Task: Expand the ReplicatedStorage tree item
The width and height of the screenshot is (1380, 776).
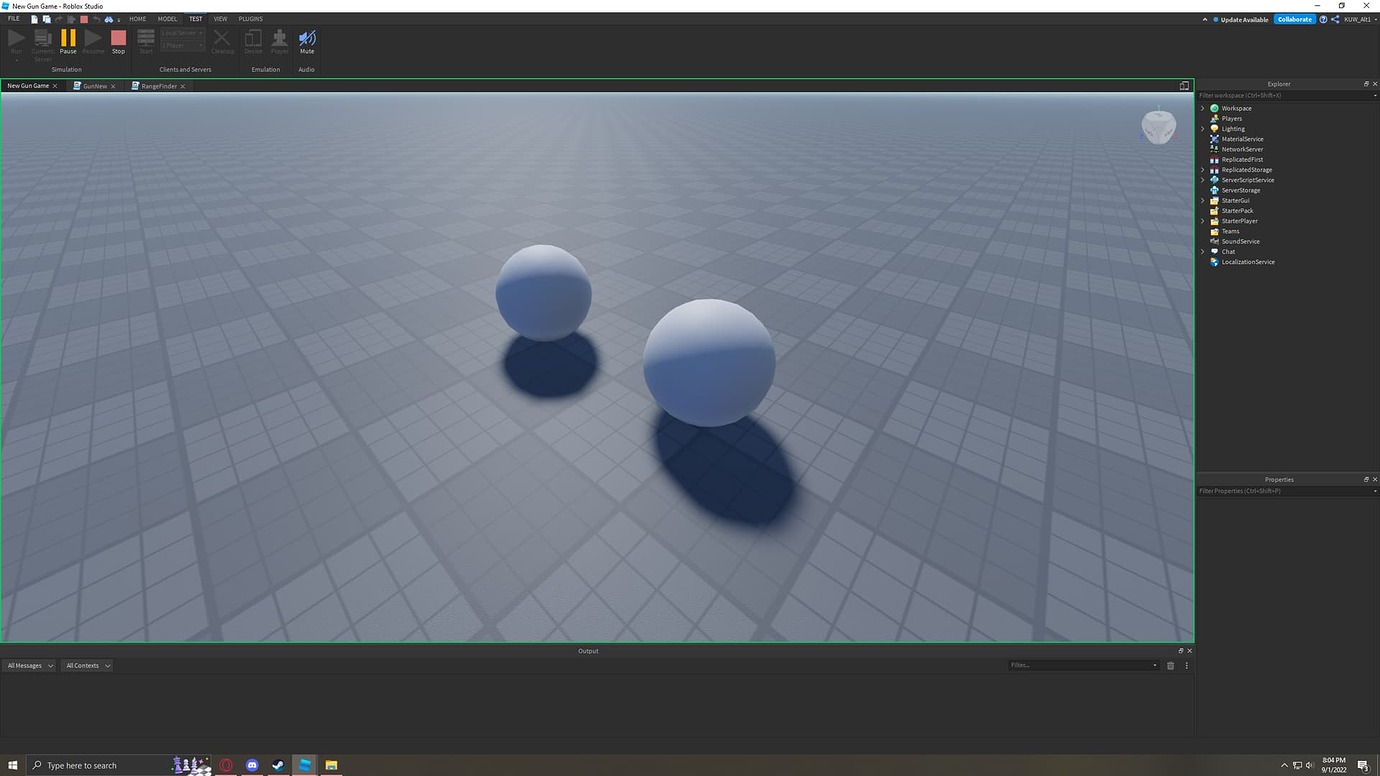Action: (x=1202, y=169)
